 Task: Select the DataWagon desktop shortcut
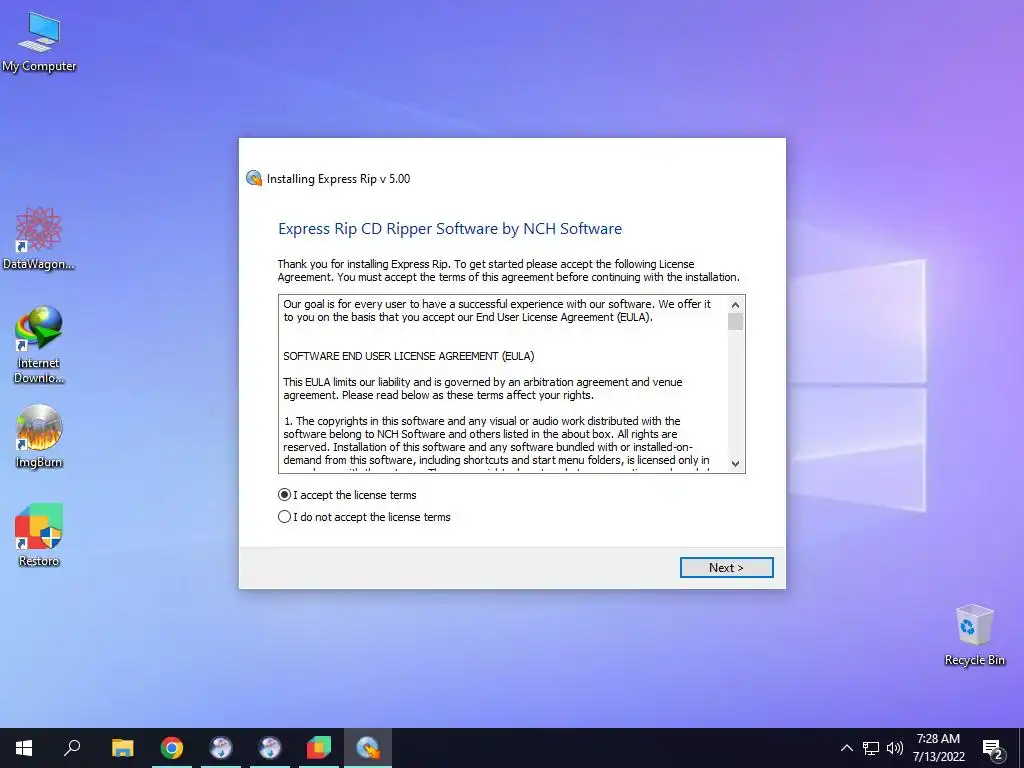(x=39, y=238)
